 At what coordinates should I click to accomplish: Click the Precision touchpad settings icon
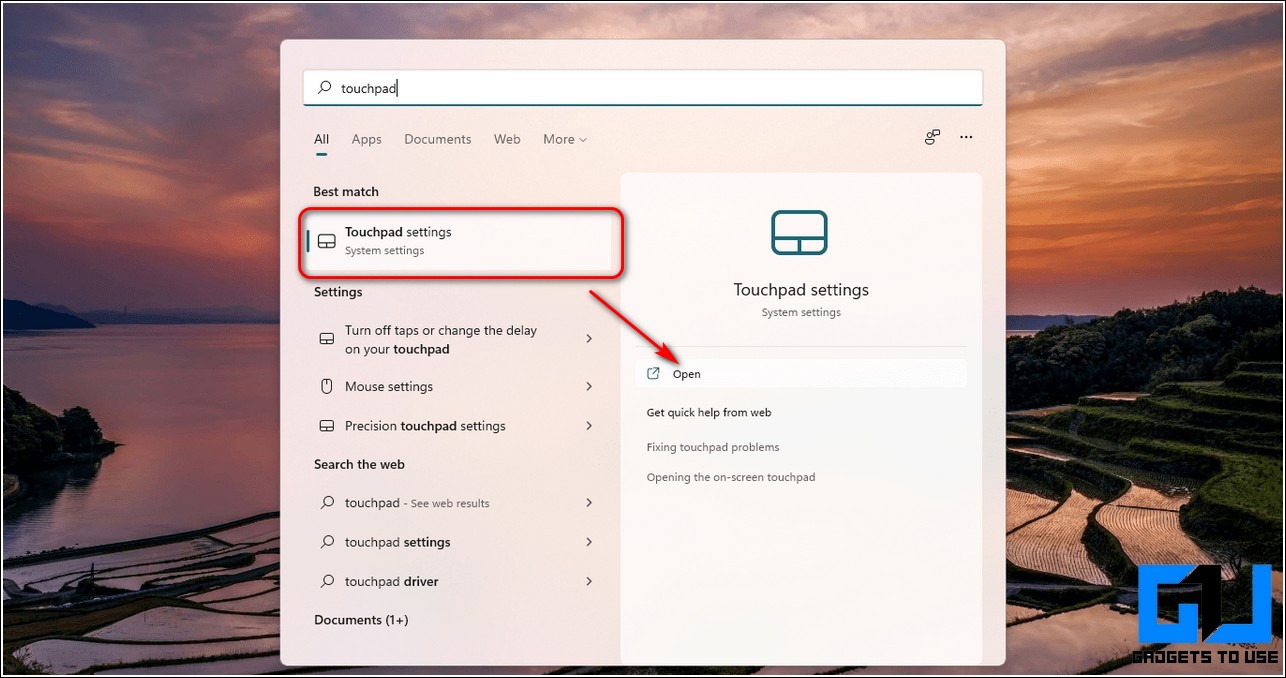[326, 426]
